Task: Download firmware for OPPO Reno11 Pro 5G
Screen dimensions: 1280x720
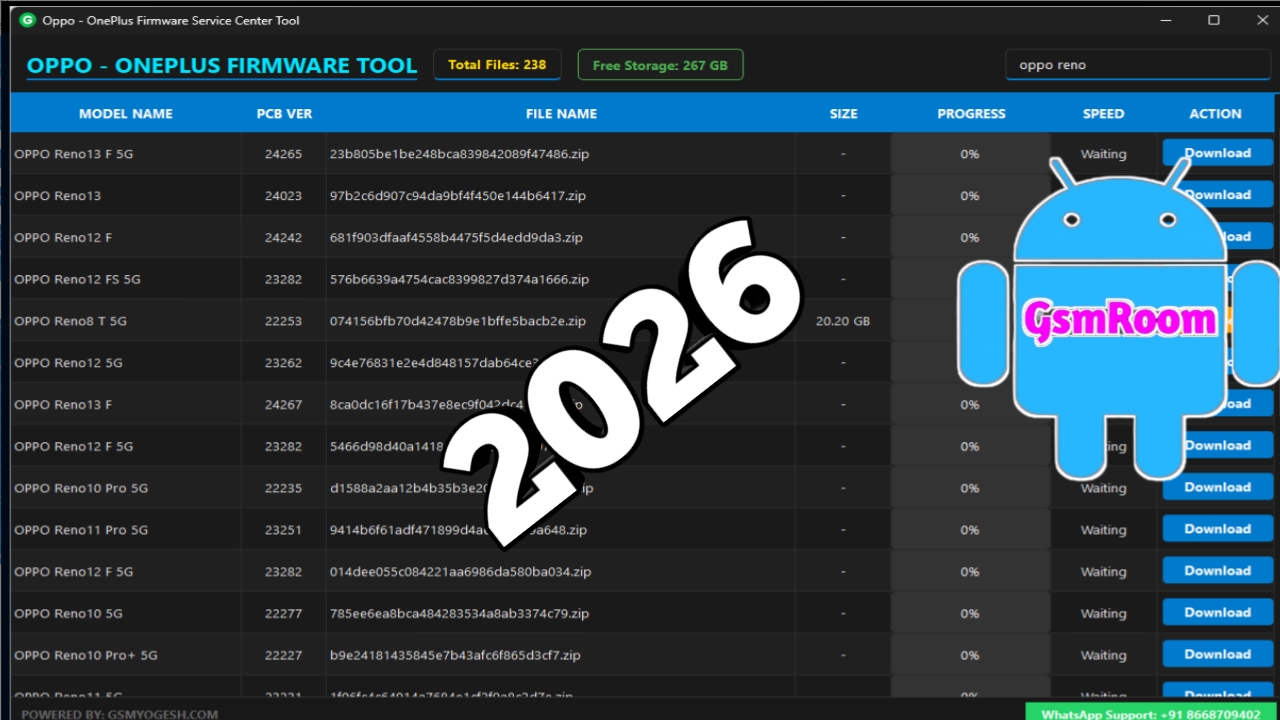Action: [x=1217, y=529]
